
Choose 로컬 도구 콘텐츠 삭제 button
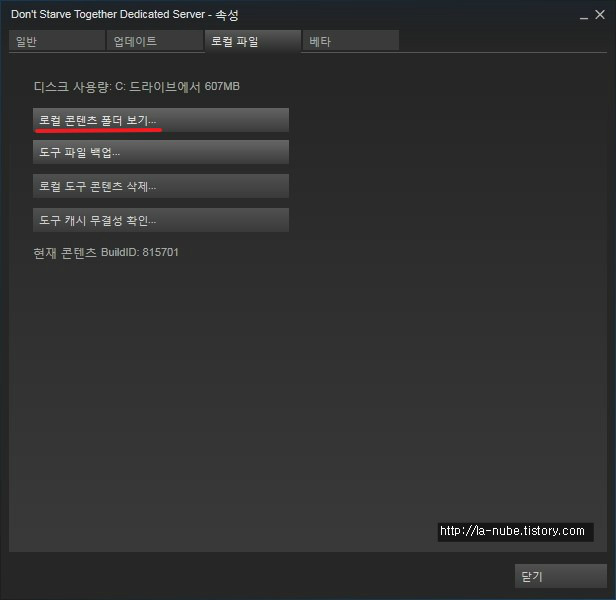[x=161, y=186]
